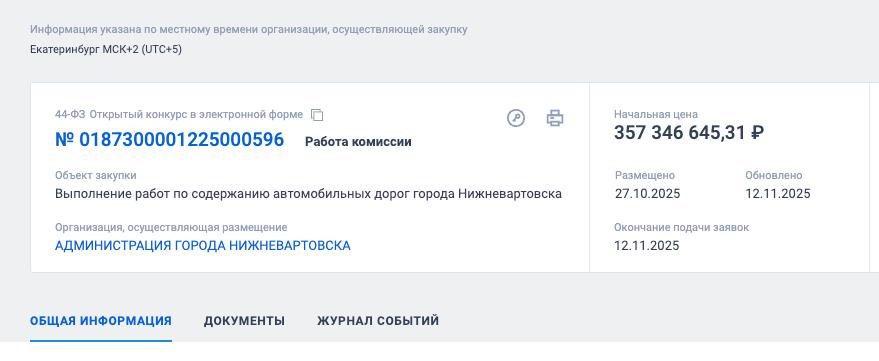Click the Начальная цена label
The width and height of the screenshot is (879, 361).
(x=656, y=114)
